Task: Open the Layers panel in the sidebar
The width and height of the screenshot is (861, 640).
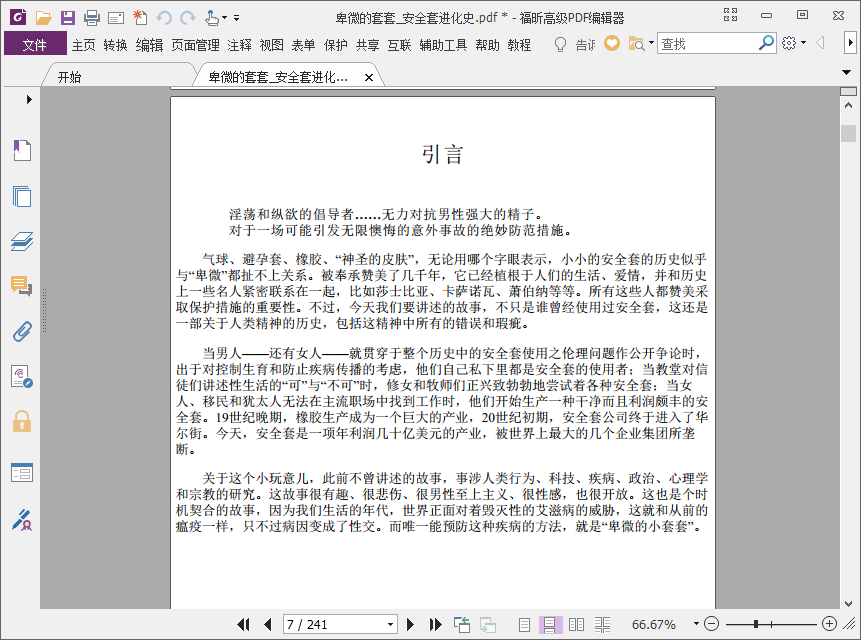Action: click(x=22, y=241)
